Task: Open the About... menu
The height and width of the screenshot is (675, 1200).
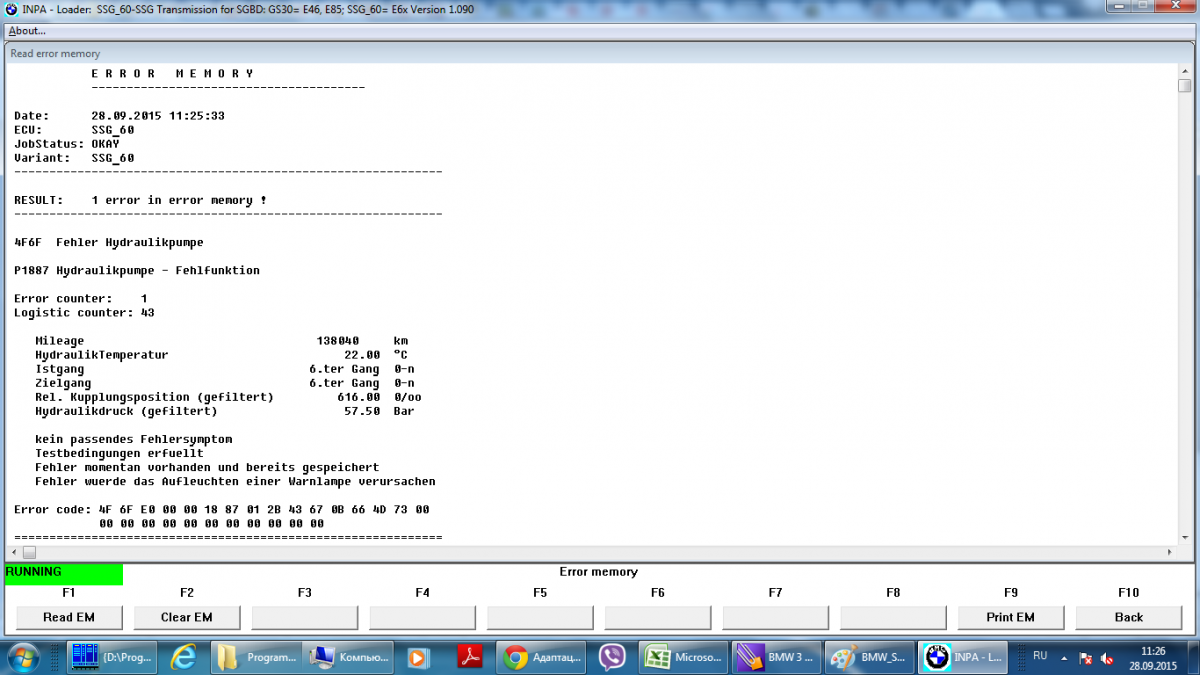Action: [26, 31]
